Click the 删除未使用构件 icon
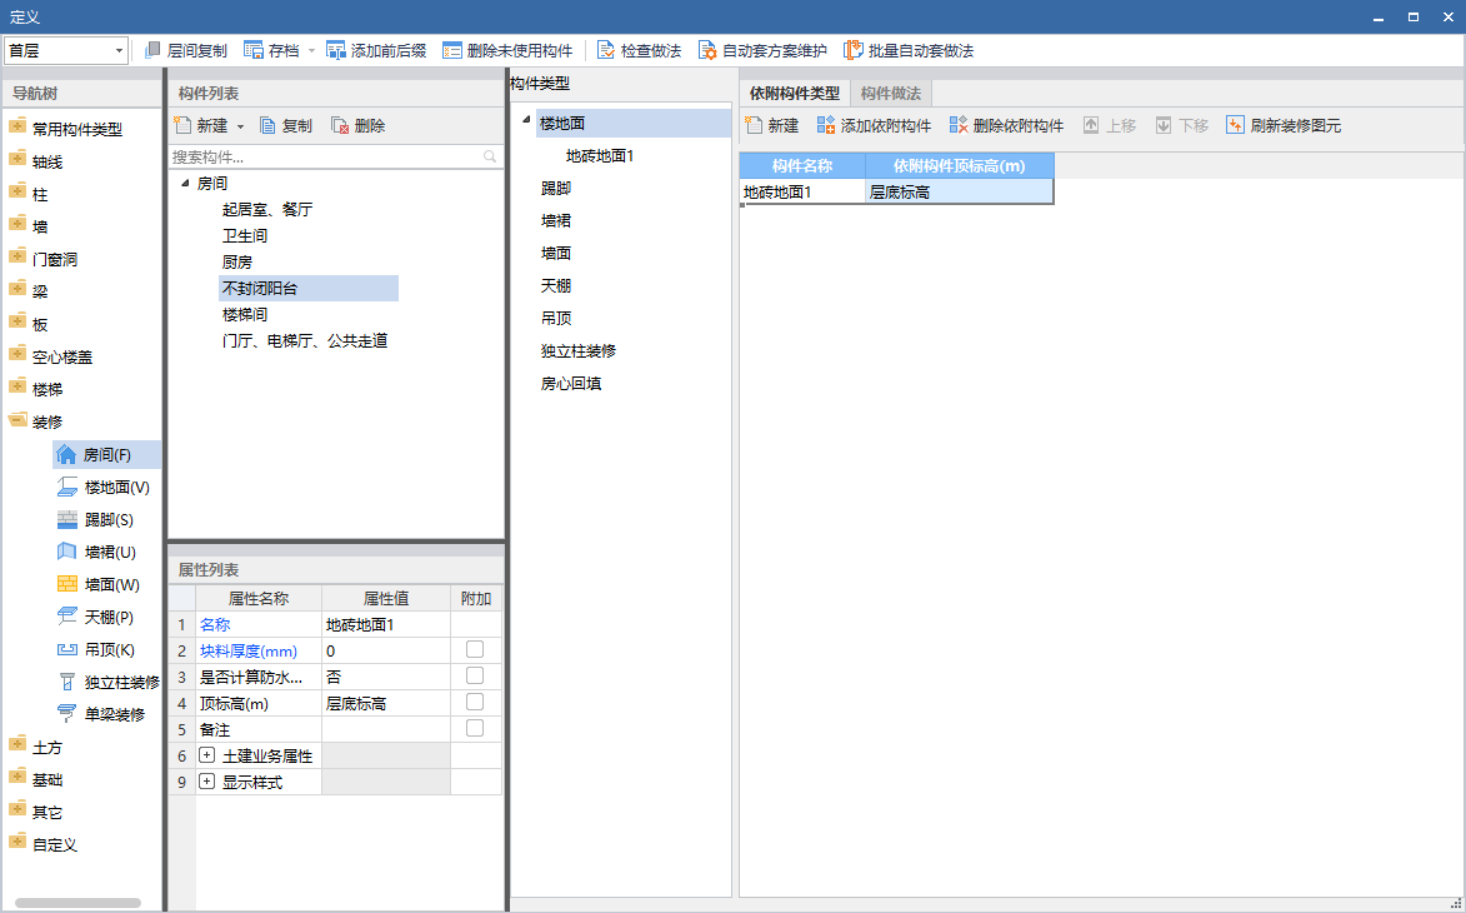This screenshot has width=1466, height=913. (452, 50)
